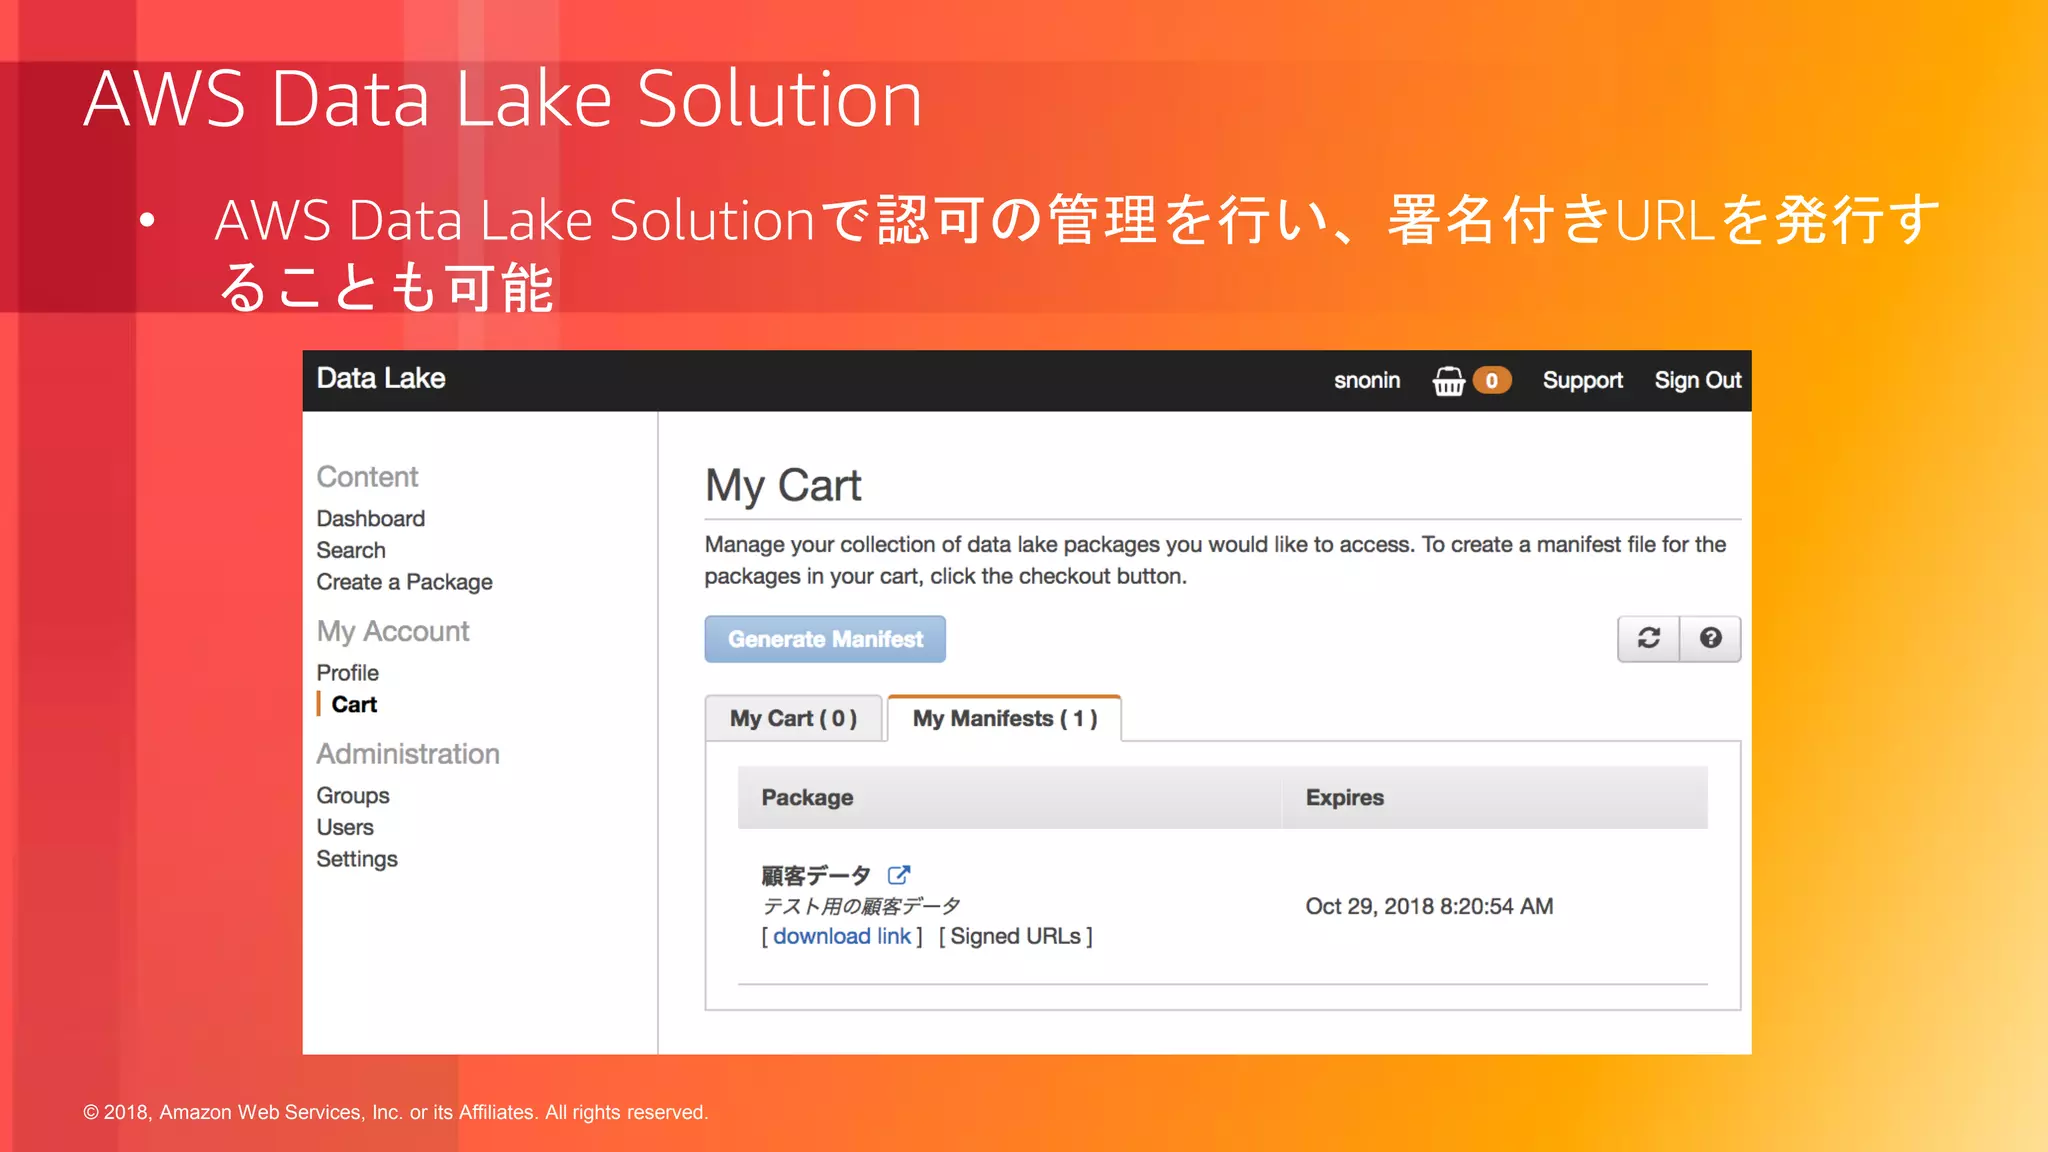The height and width of the screenshot is (1152, 2048).
Task: Open help via the question mark icon
Action: [1710, 638]
